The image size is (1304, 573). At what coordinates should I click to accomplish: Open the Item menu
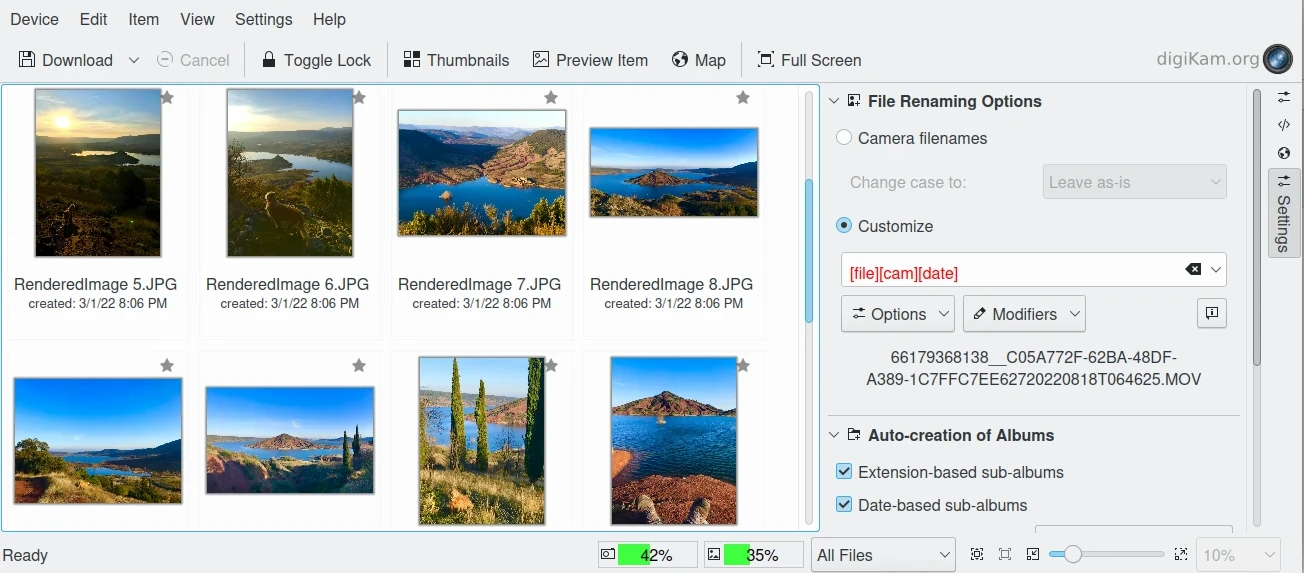coord(143,19)
